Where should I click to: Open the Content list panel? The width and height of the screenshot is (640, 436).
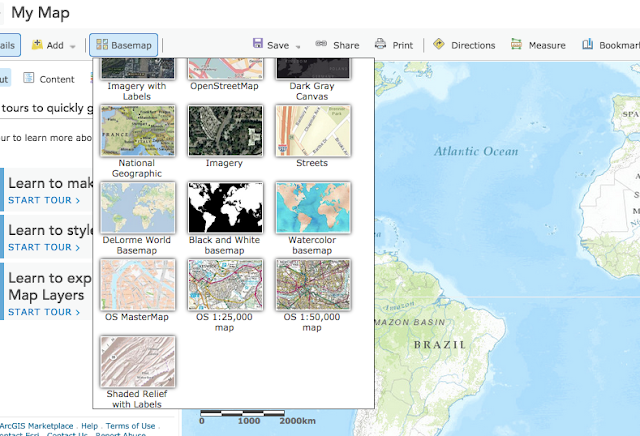point(49,79)
